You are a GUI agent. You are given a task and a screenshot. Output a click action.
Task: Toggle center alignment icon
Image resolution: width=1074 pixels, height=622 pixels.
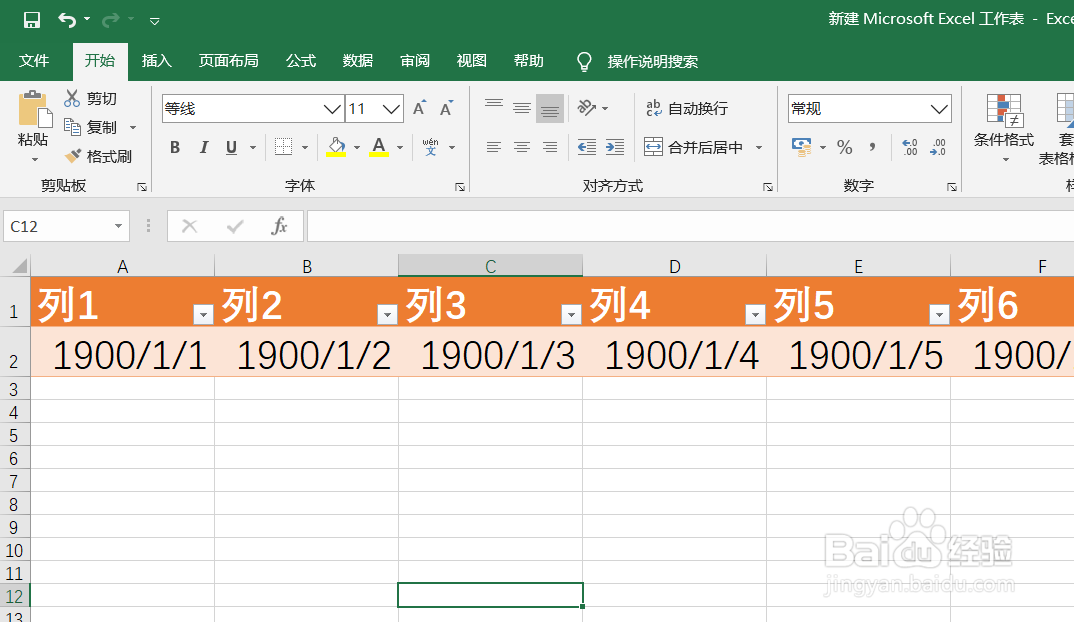click(x=521, y=146)
